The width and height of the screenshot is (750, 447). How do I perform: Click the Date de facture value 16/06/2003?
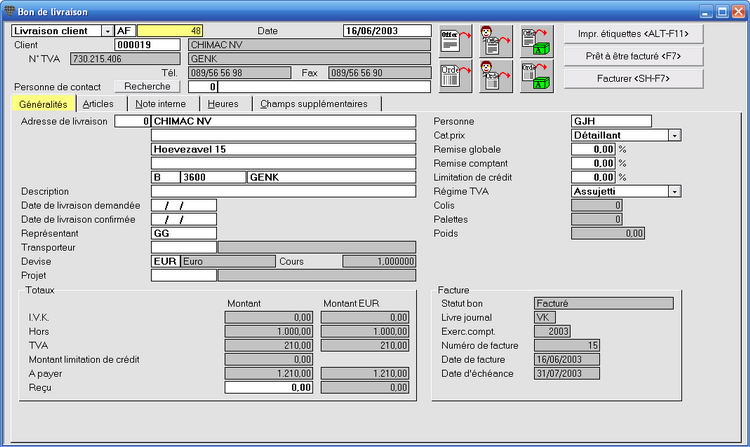567,360
